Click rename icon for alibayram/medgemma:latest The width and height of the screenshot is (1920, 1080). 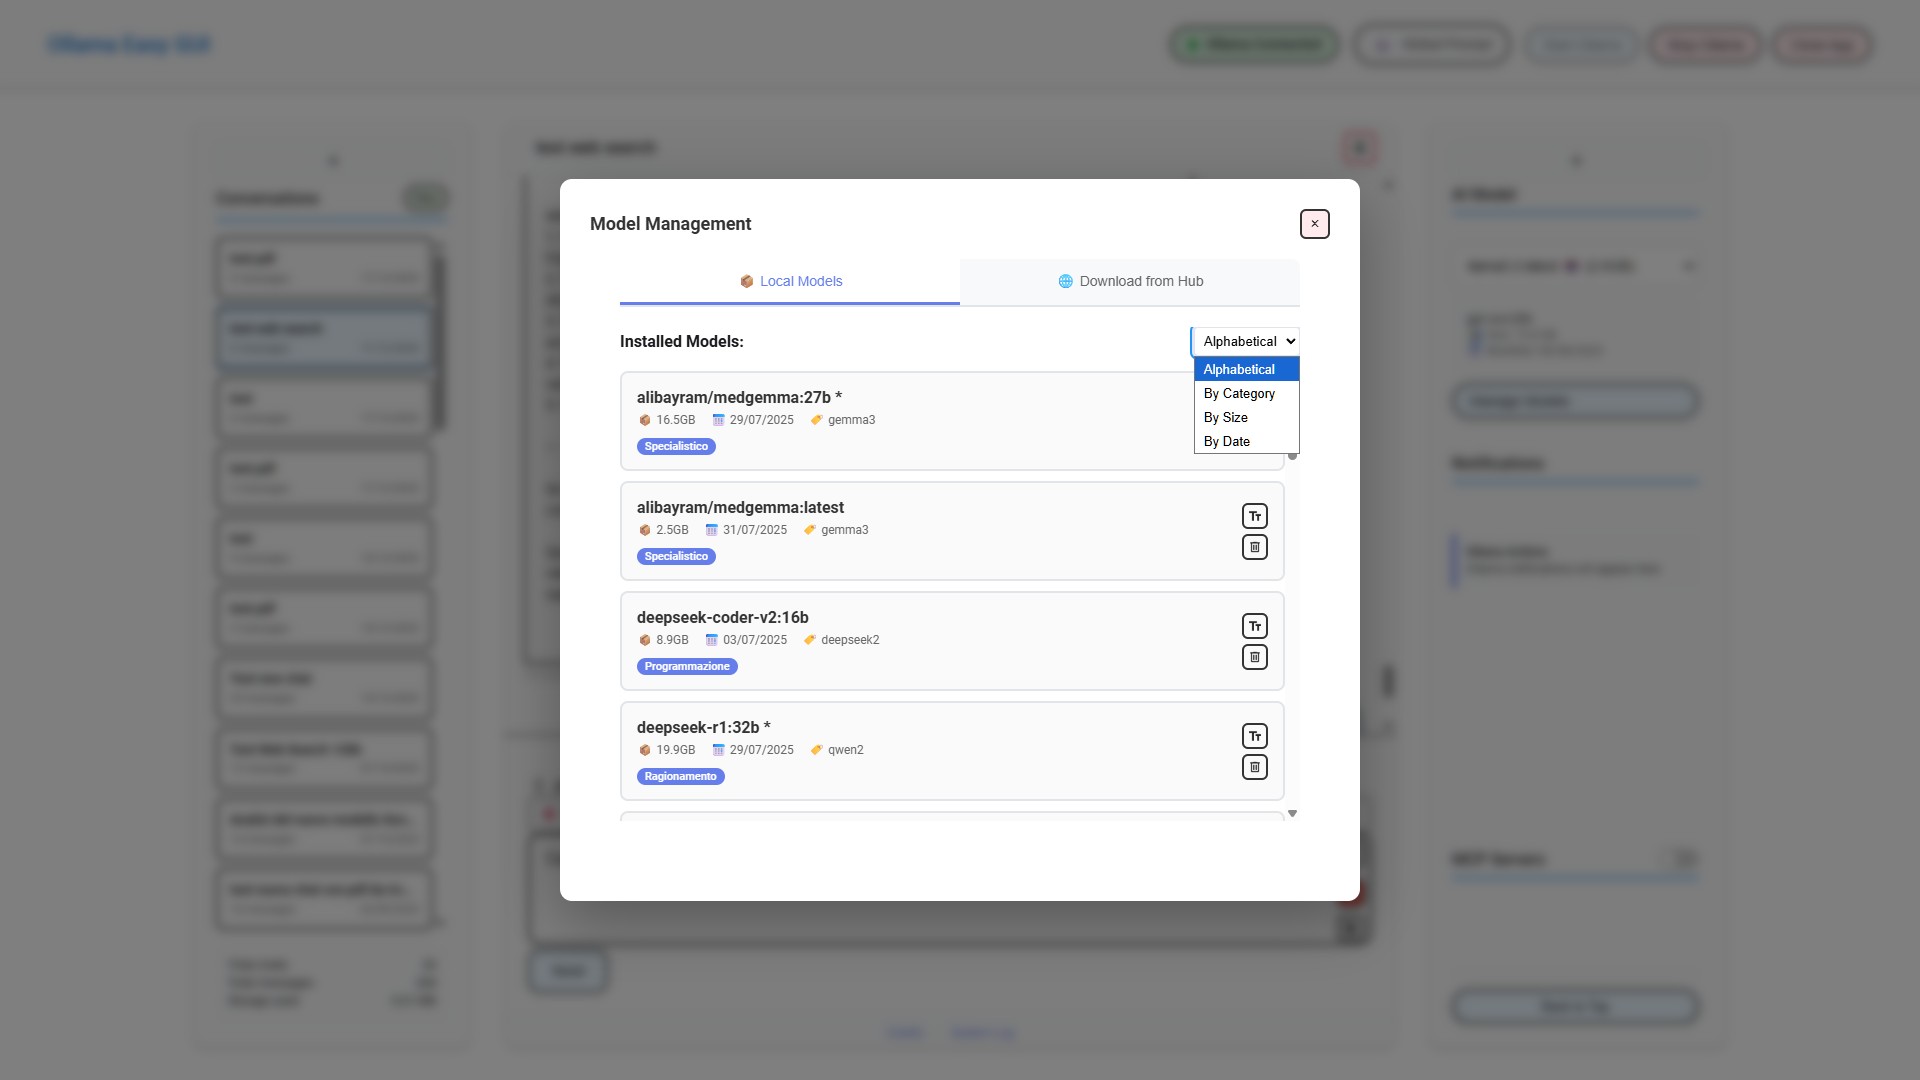pyautogui.click(x=1254, y=516)
